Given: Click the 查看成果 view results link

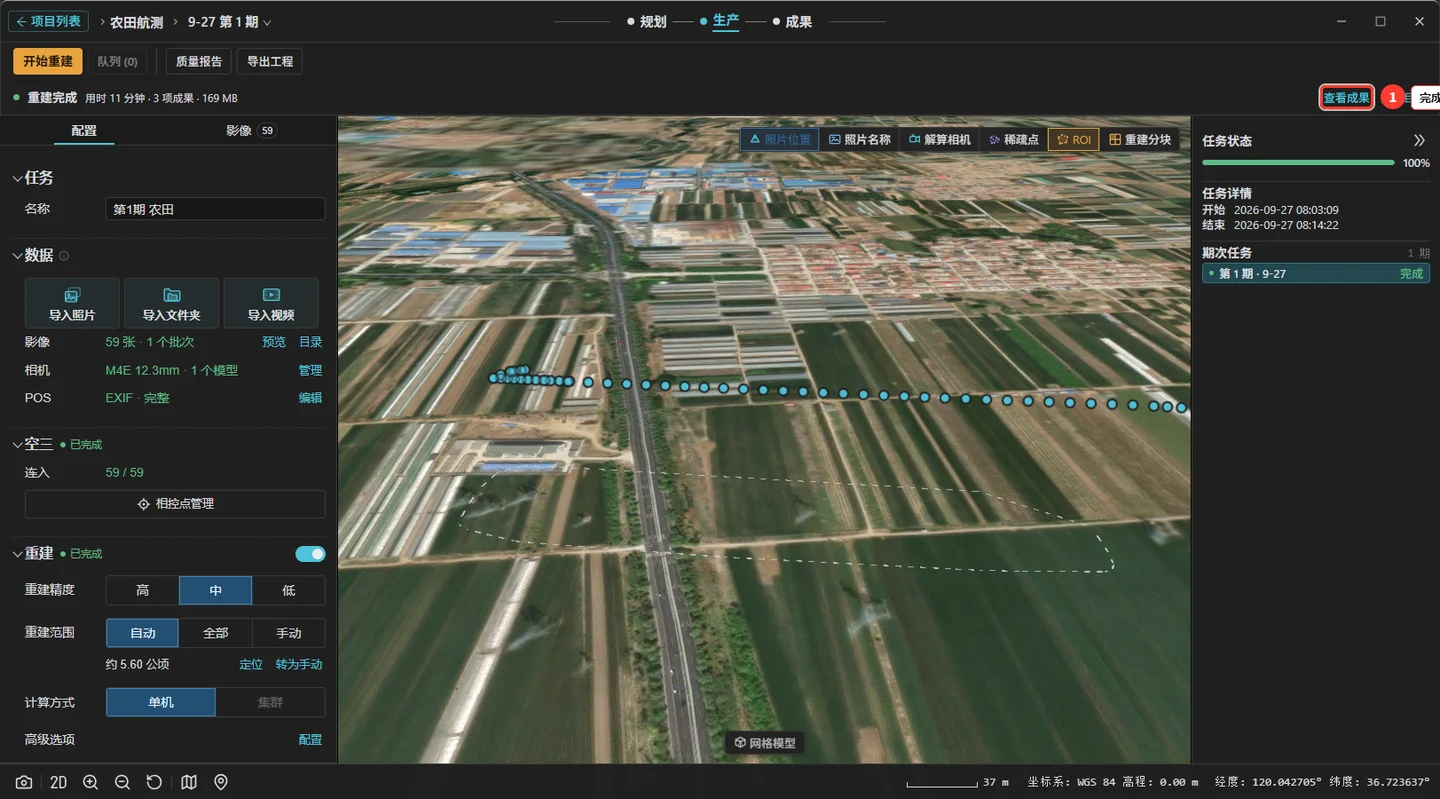Looking at the screenshot, I should [1346, 98].
